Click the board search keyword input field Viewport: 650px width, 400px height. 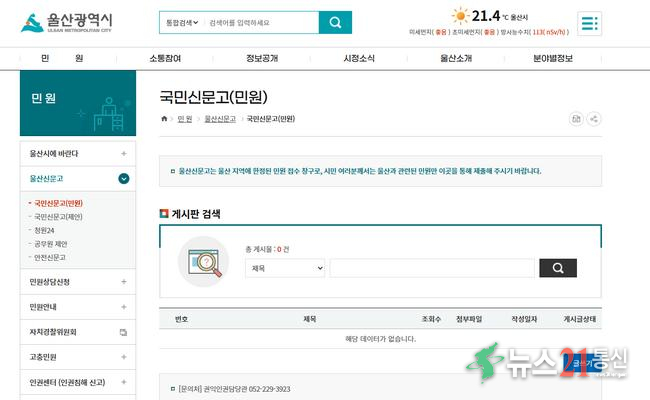pyautogui.click(x=431, y=268)
